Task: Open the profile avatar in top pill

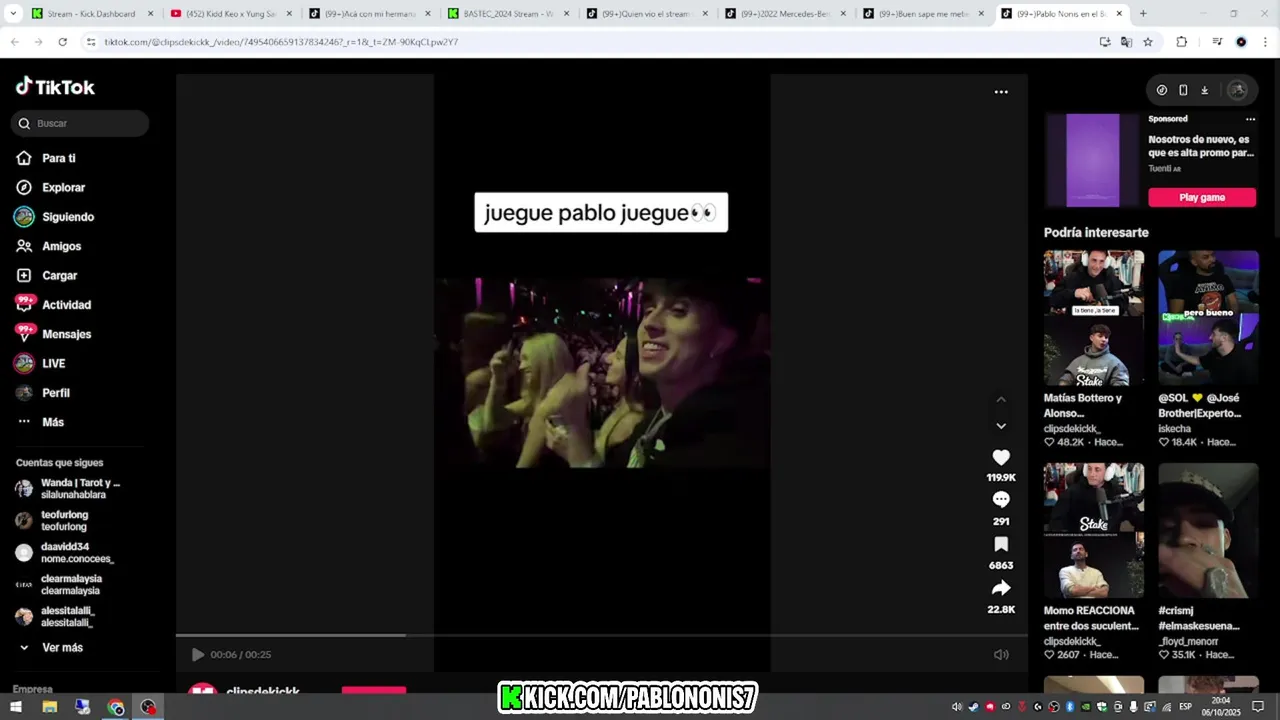Action: click(1237, 90)
